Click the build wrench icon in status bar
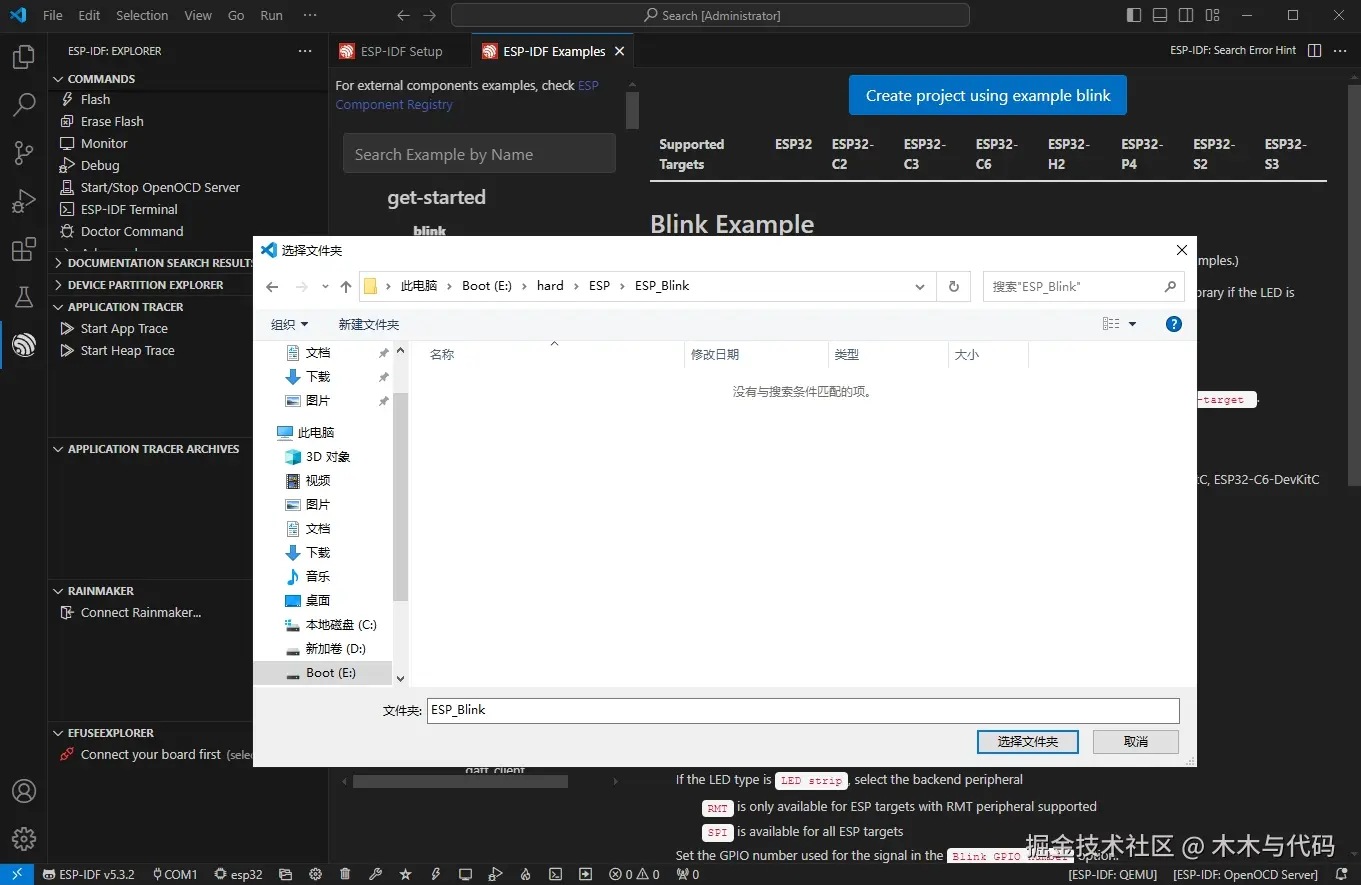The height and width of the screenshot is (885, 1361). [375, 874]
